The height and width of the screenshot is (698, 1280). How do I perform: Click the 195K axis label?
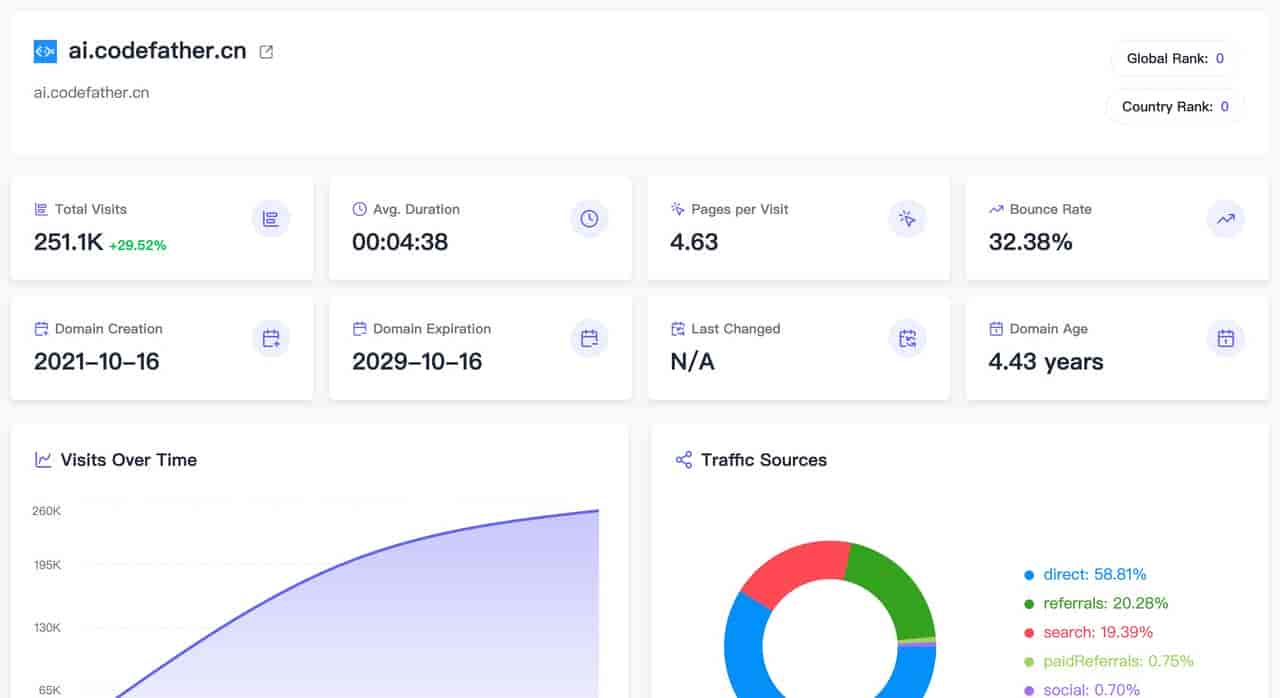47,565
